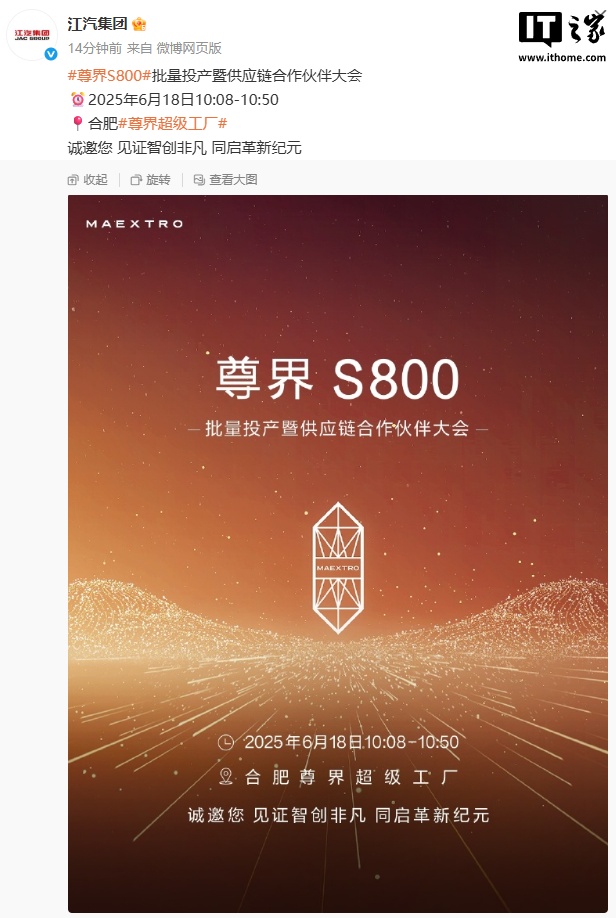
Task: Click the IT之家 watermark logo
Action: click(562, 29)
